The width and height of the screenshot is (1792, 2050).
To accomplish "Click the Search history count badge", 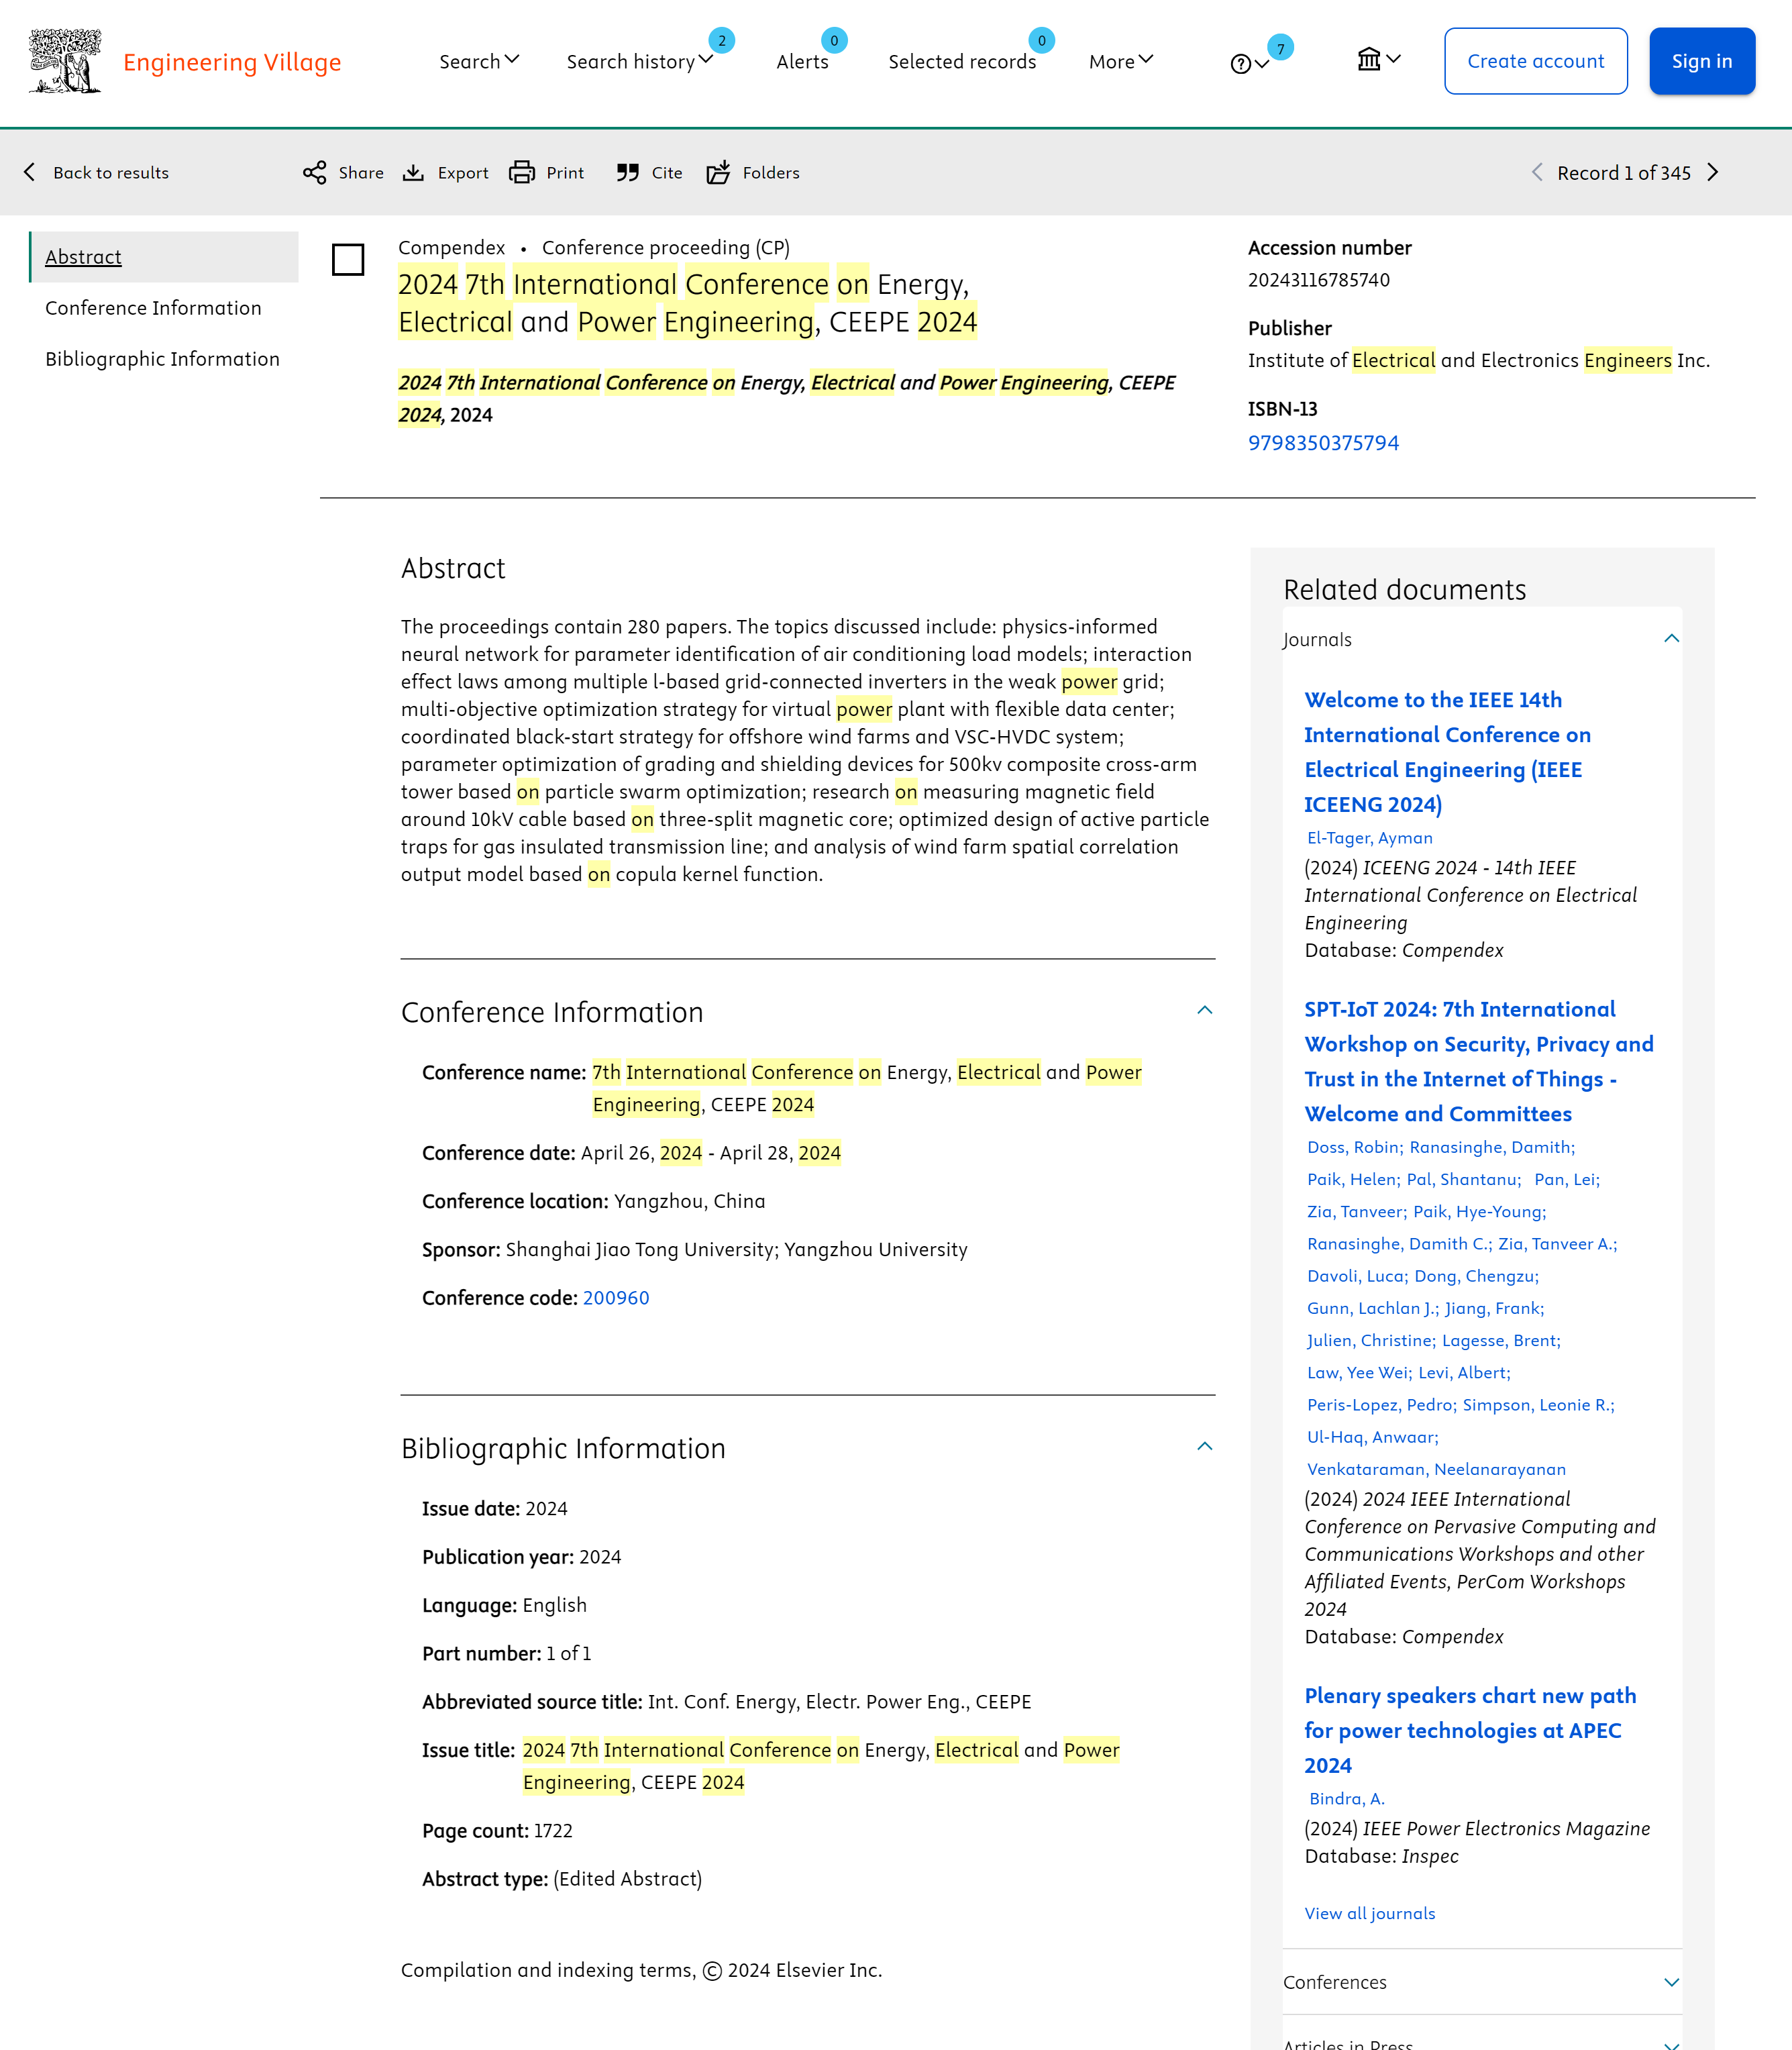I will (721, 41).
